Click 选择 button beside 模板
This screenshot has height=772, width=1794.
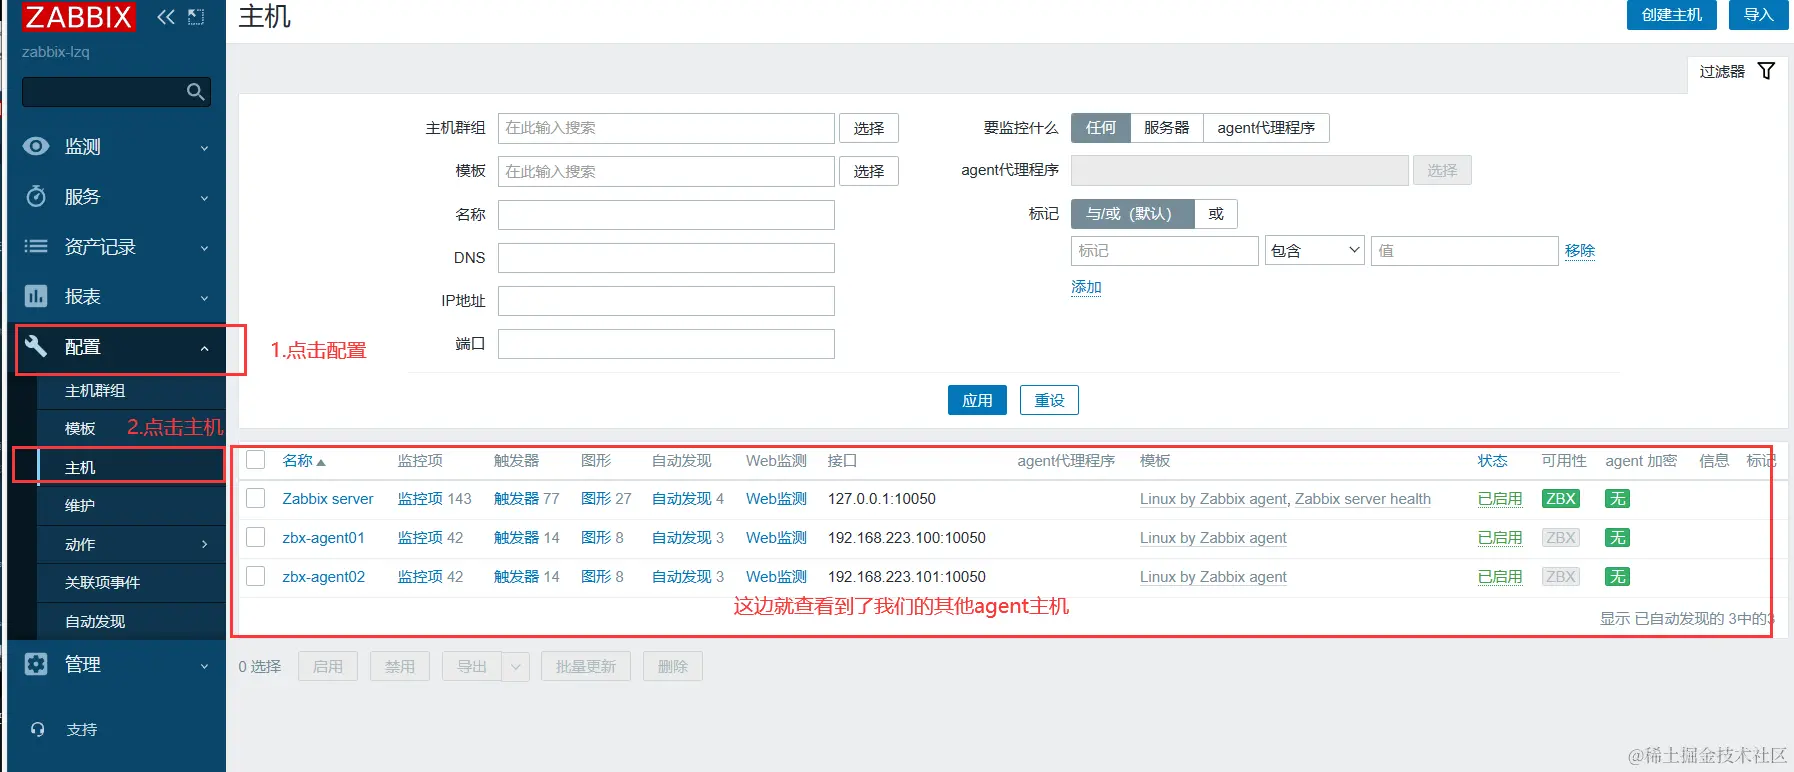click(x=869, y=171)
